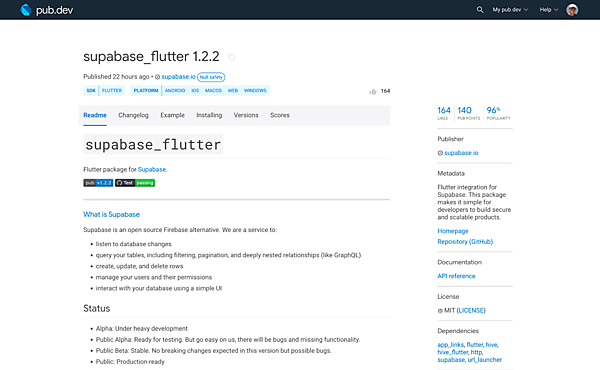Switch to the Changelog tab
Image resolution: width=600 pixels, height=370 pixels.
tap(133, 115)
